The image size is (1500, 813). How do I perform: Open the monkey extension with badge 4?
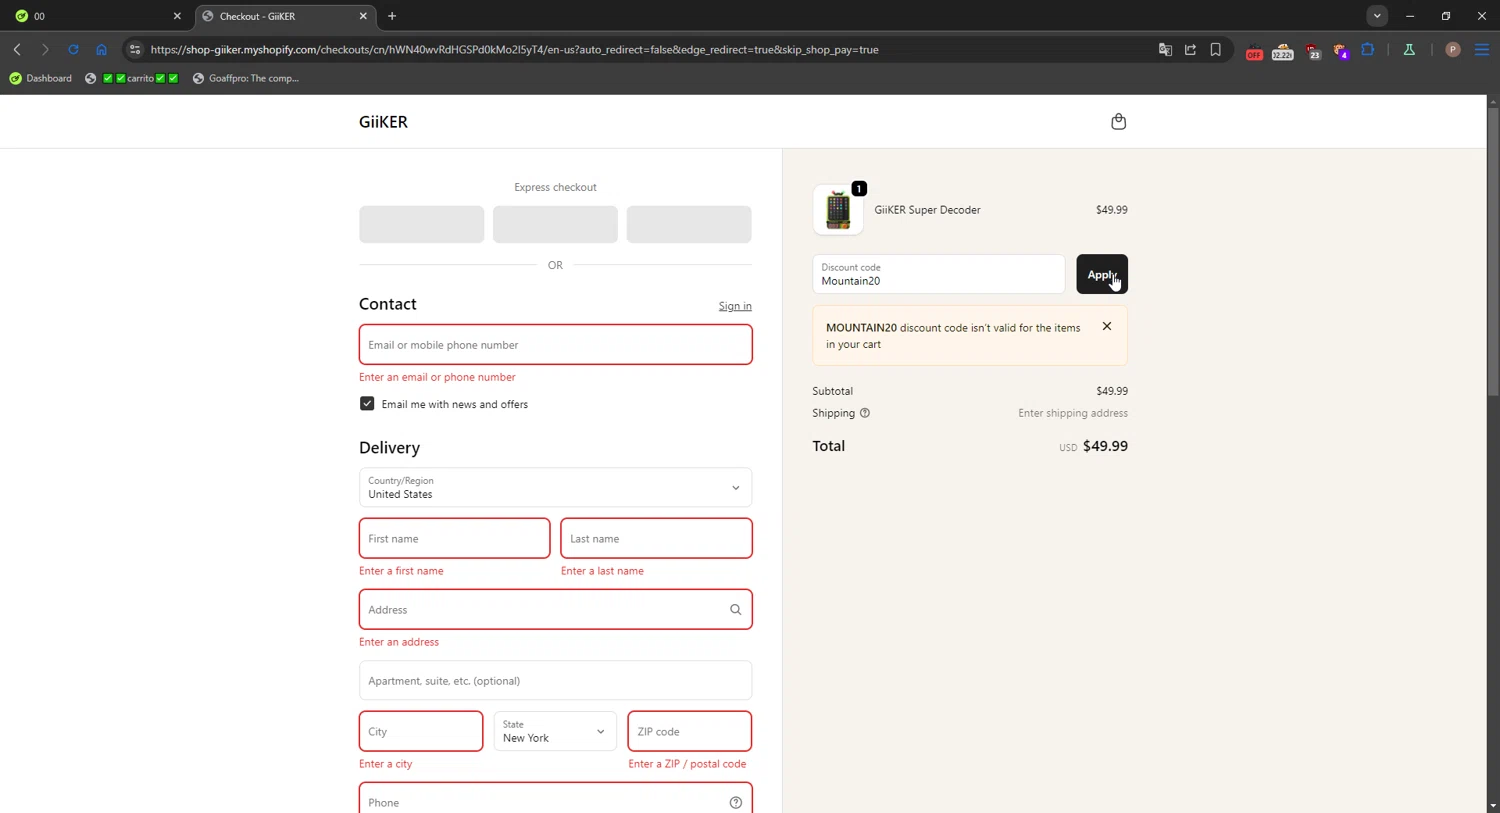[1340, 51]
